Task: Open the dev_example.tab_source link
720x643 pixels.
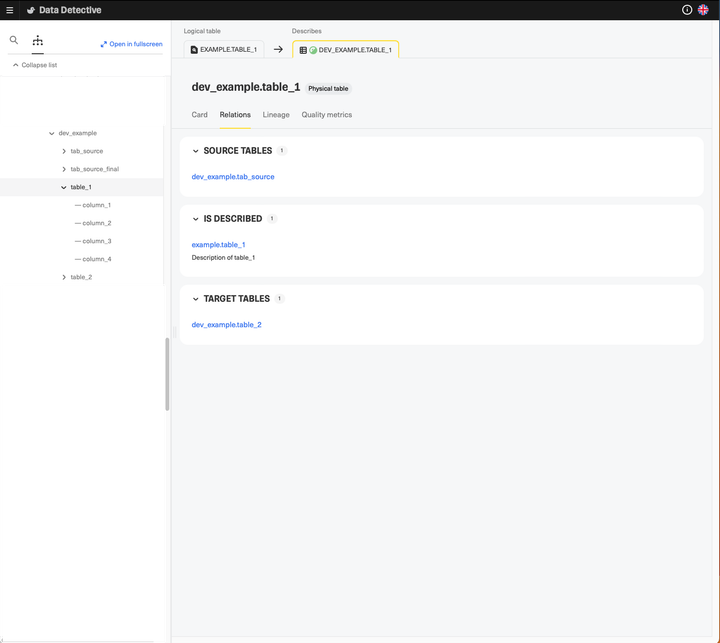Action: tap(233, 177)
